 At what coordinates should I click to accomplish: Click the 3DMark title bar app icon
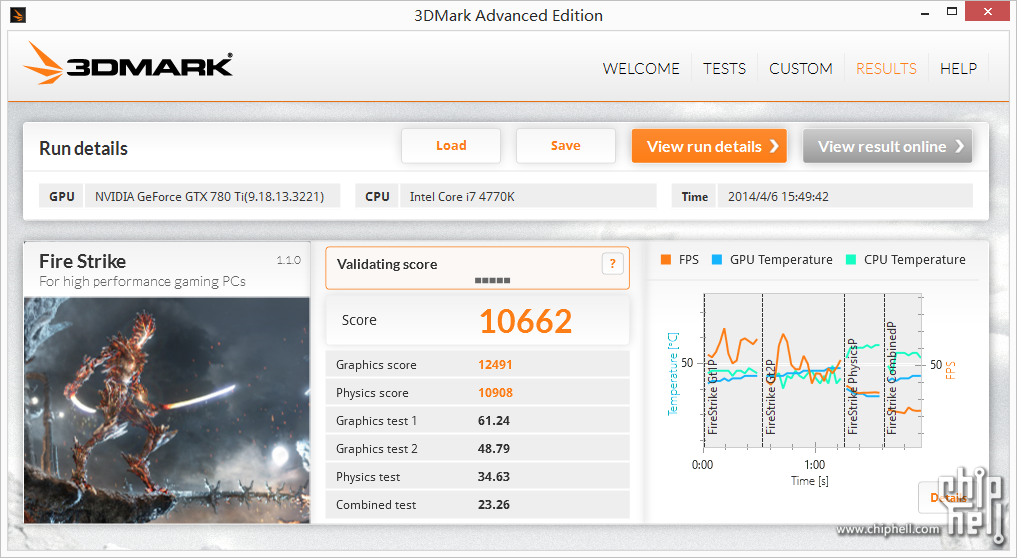[x=18, y=14]
